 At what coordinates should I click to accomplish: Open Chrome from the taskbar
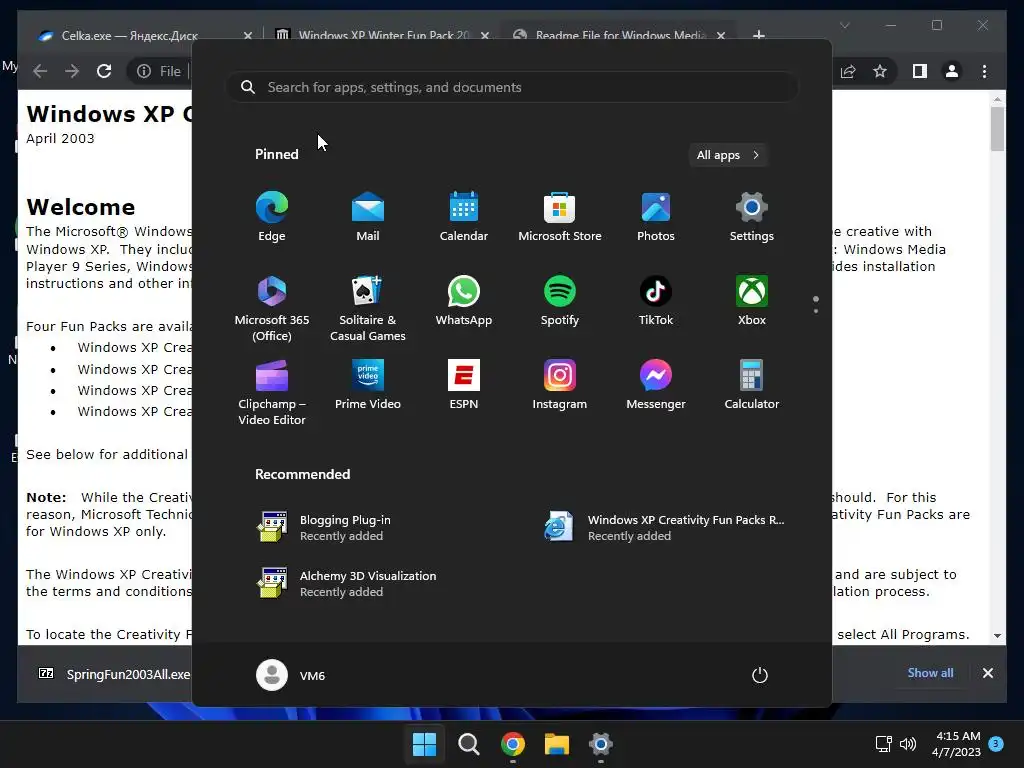(x=513, y=744)
